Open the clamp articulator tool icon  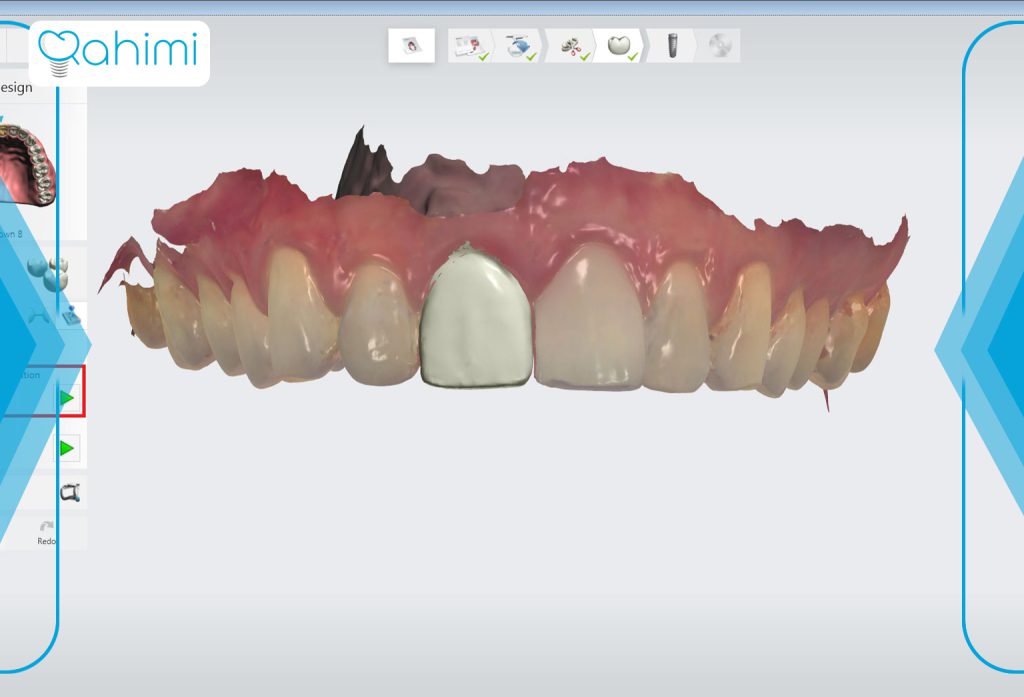pos(71,493)
